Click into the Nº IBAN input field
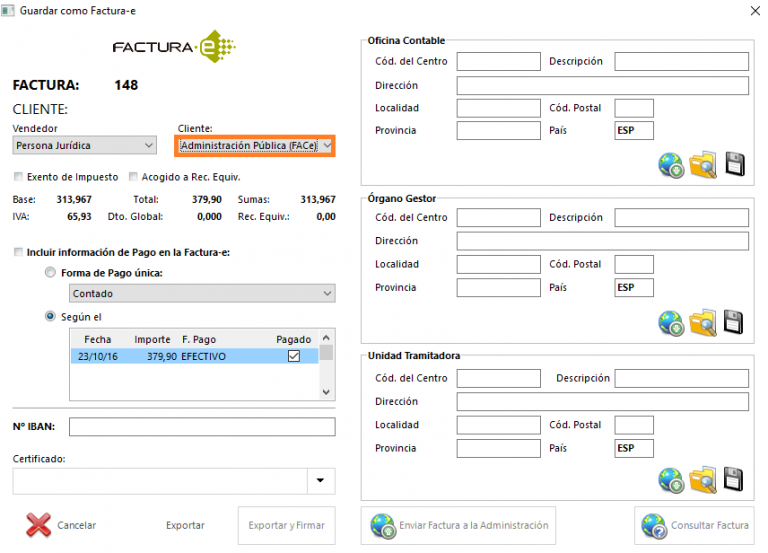768x553 pixels. coord(202,427)
